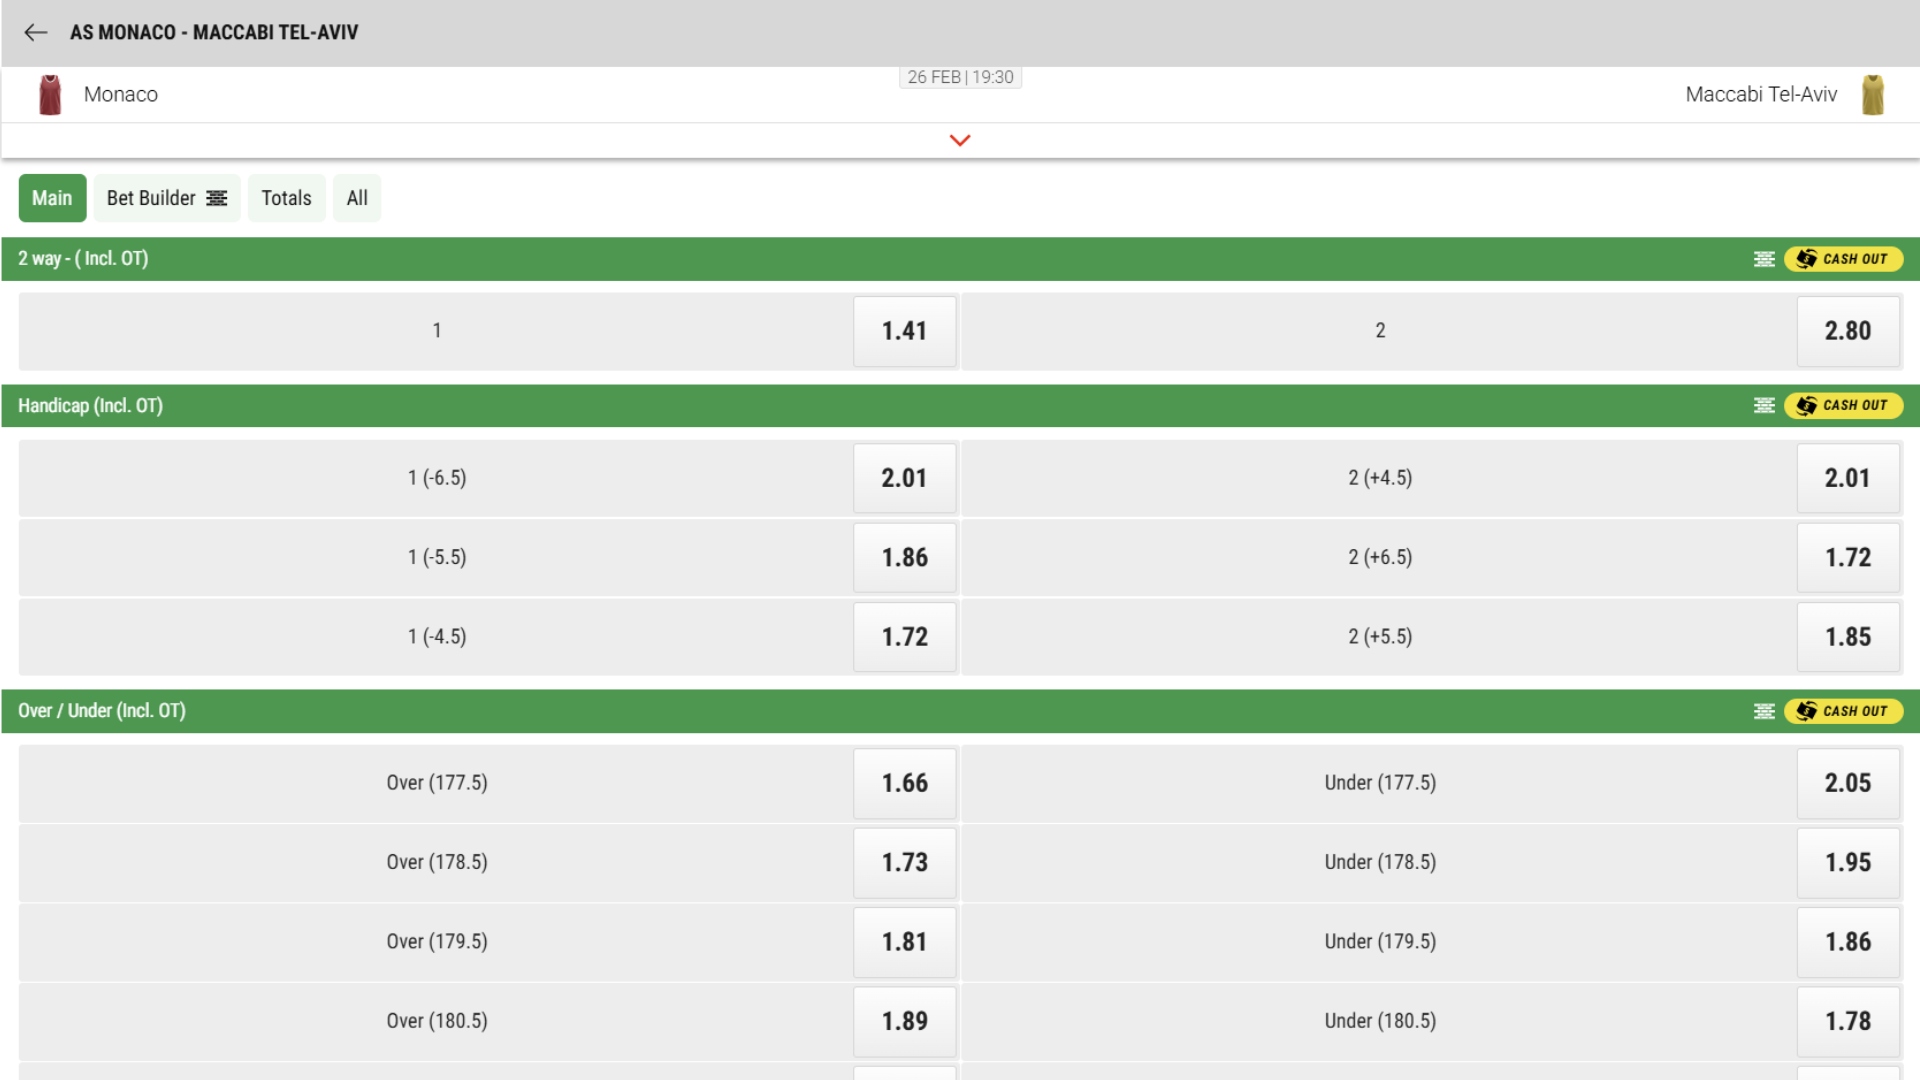
Task: Click the Monaco red jersey icon
Action: point(49,94)
